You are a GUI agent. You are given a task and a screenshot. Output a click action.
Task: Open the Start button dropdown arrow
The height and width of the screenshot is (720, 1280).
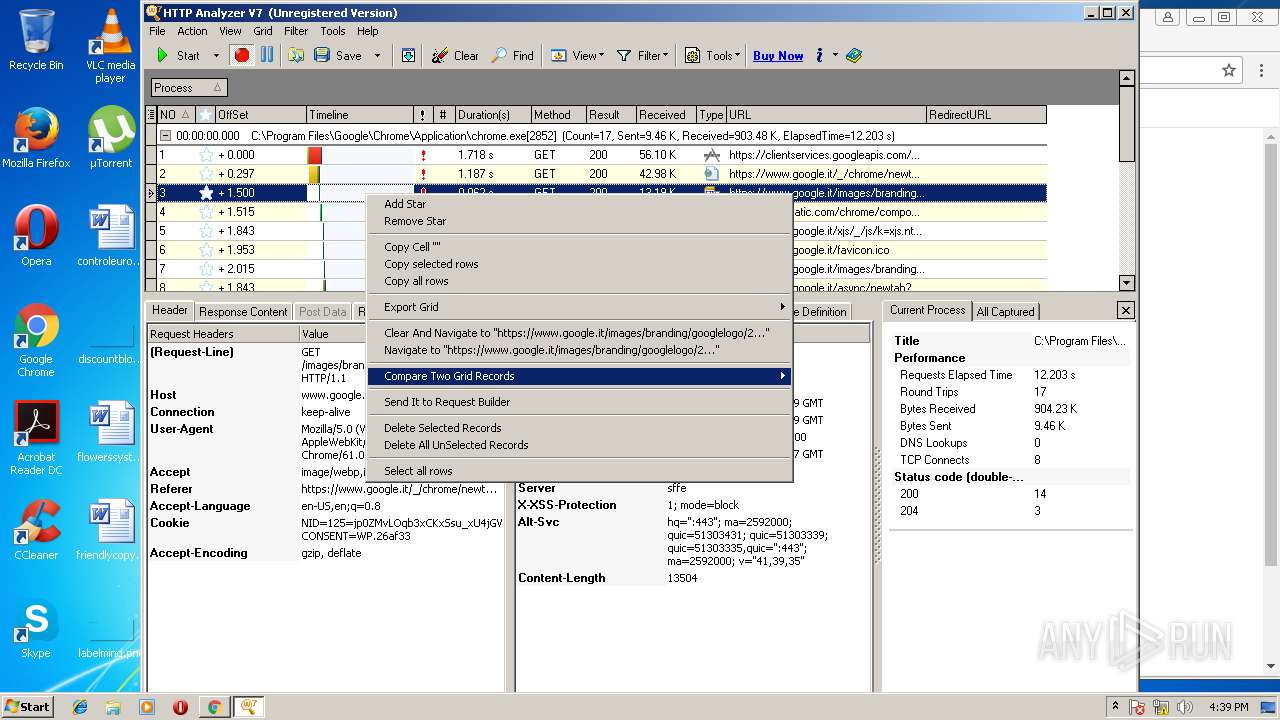(x=215, y=56)
